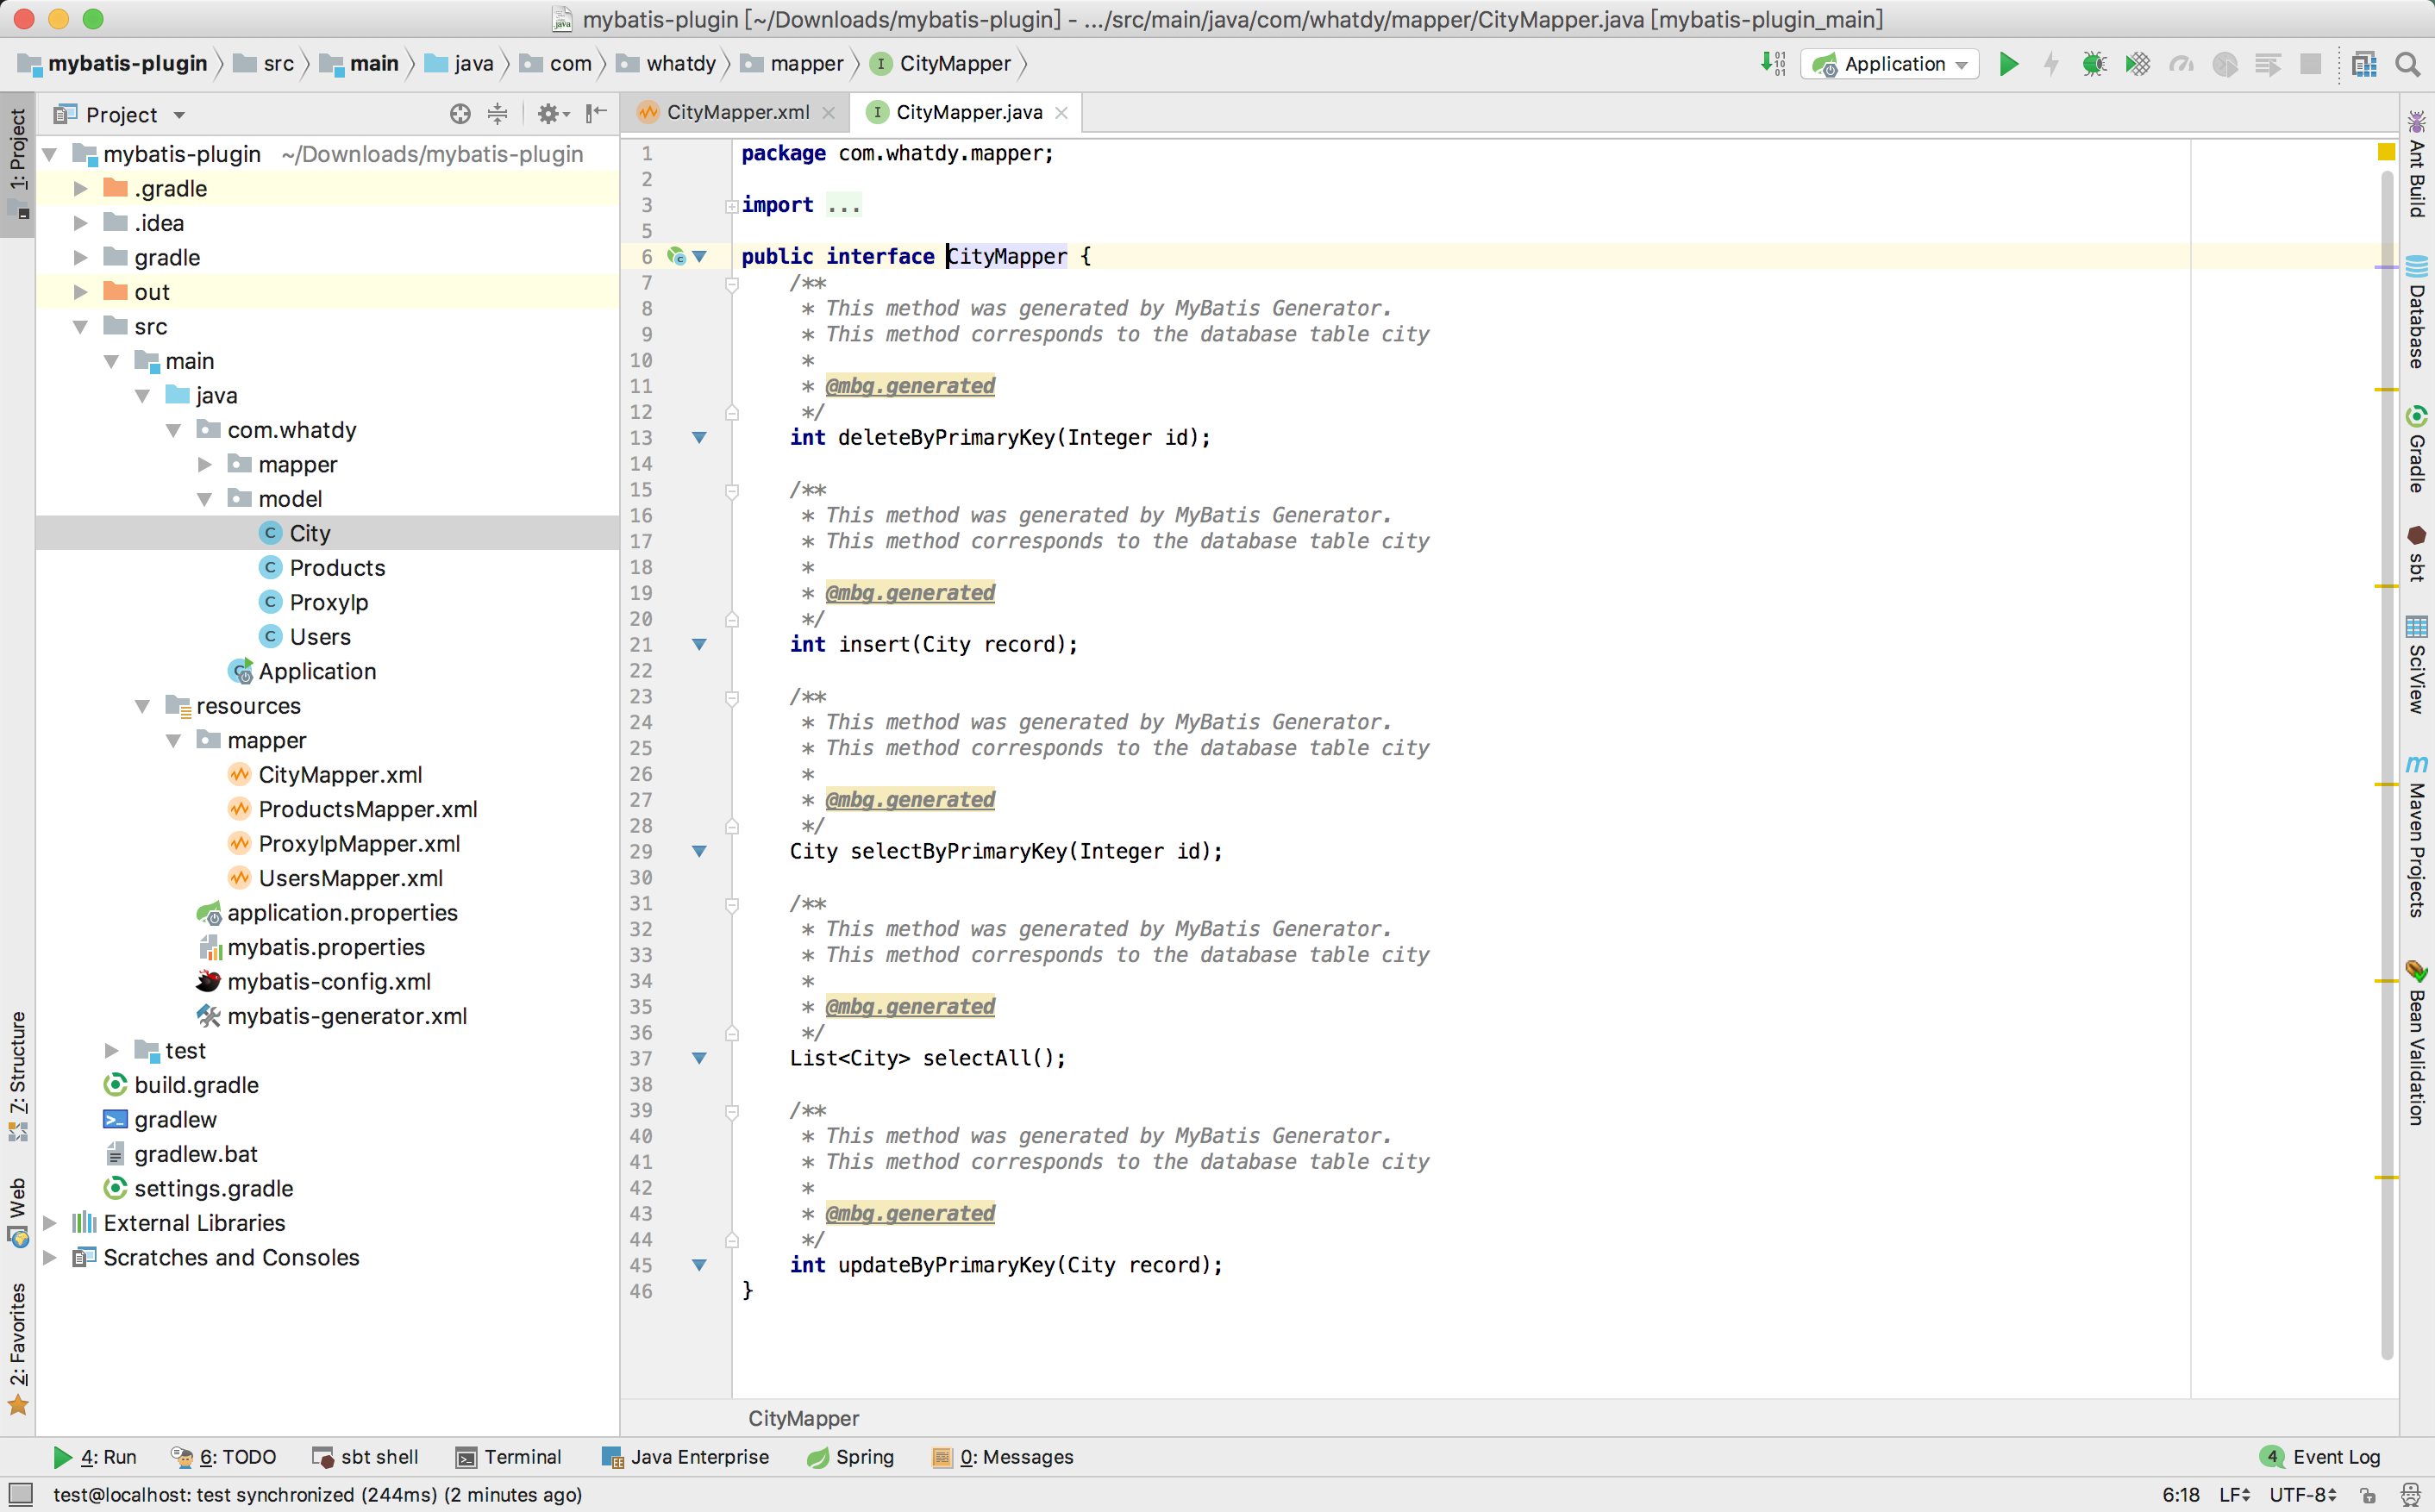Click the read-only lock icon in status bar

[2368, 1495]
